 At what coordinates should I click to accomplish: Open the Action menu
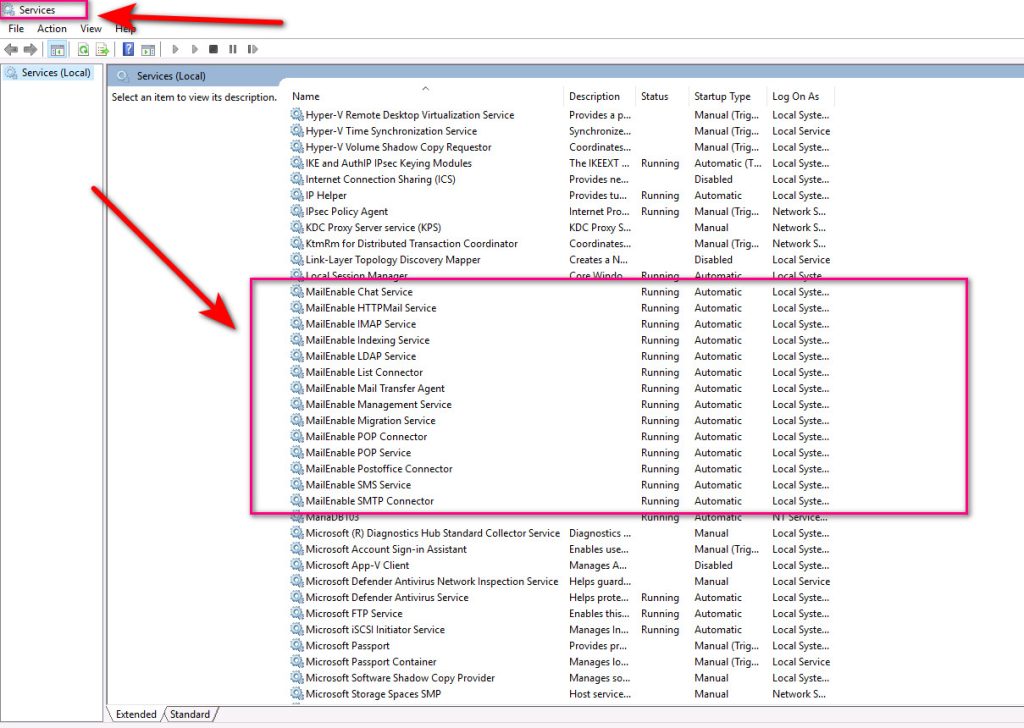[52, 29]
